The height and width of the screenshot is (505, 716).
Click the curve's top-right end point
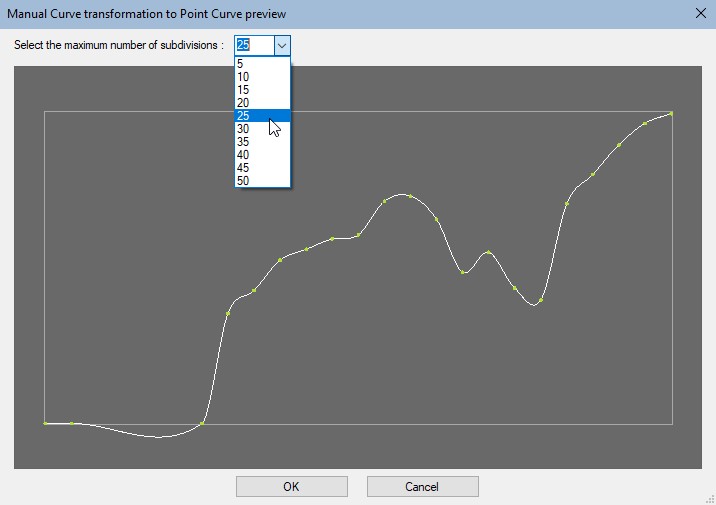coord(671,113)
